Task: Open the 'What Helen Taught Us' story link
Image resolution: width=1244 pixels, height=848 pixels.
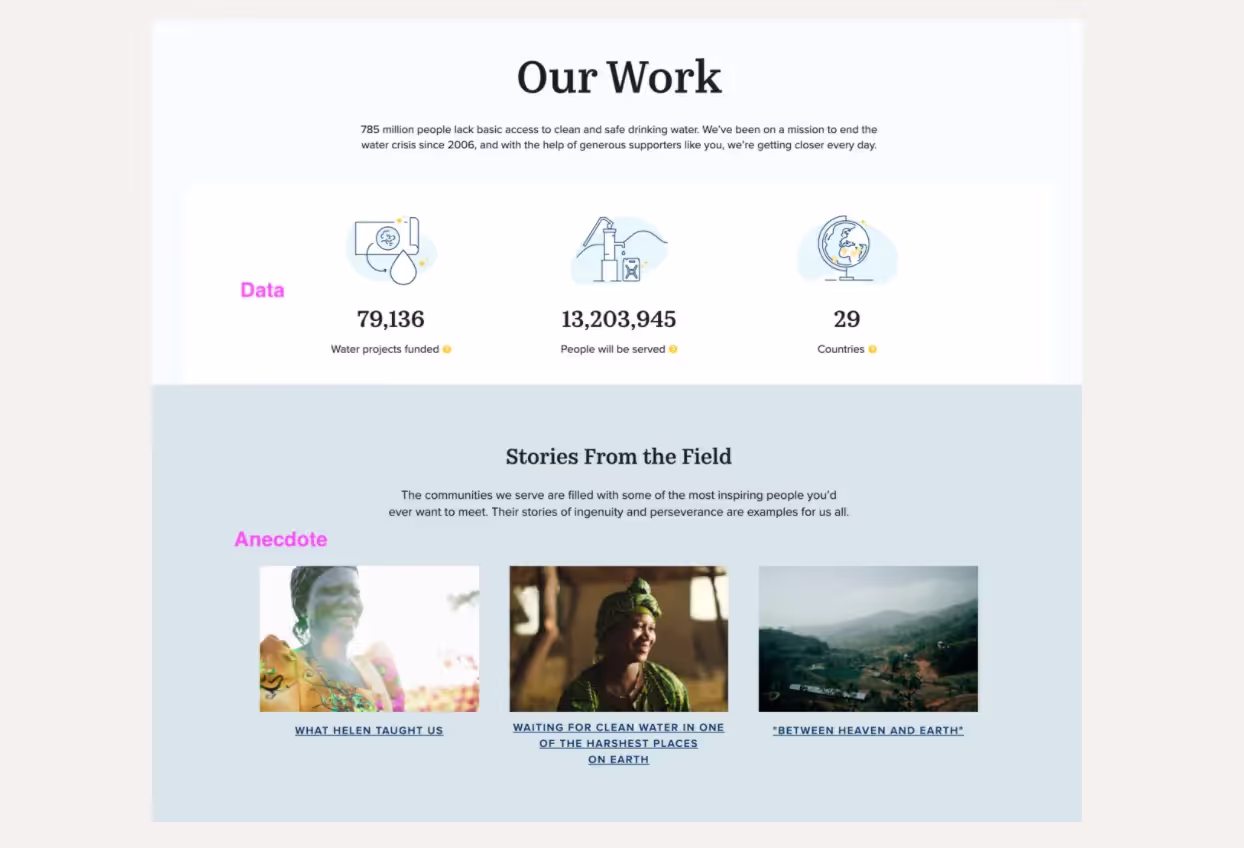Action: [368, 731]
